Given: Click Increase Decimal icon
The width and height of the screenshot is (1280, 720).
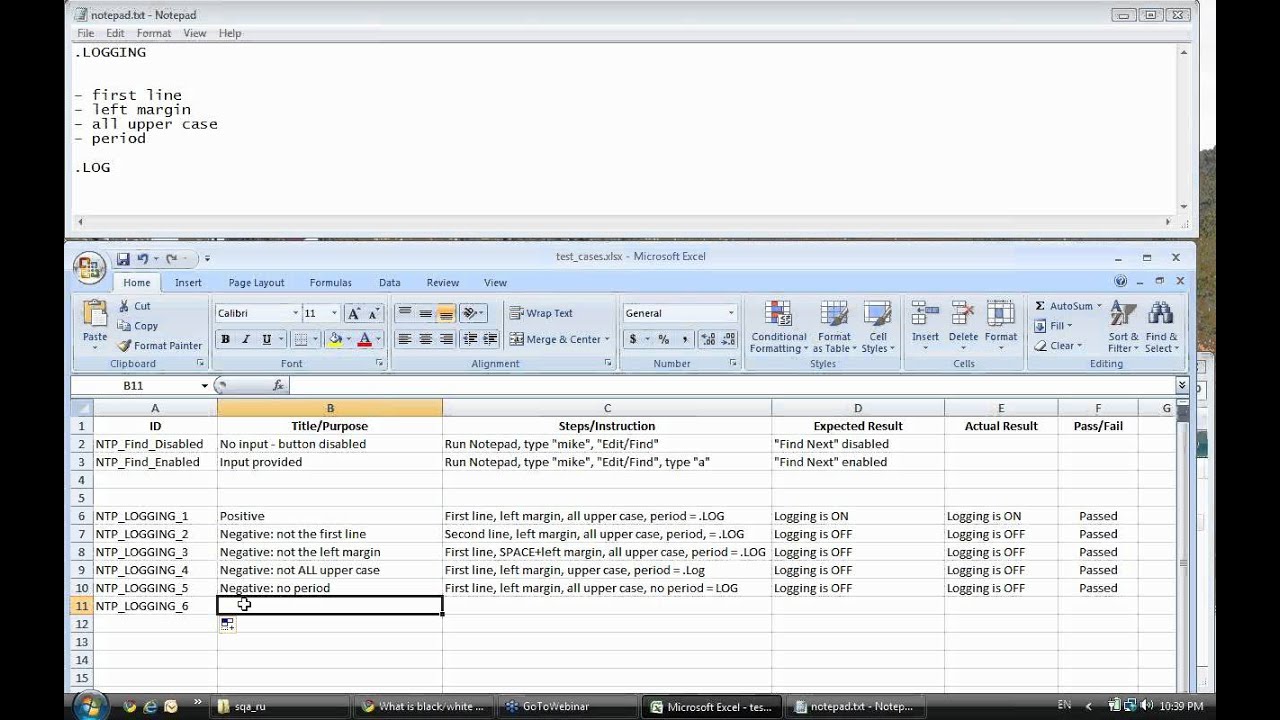Looking at the screenshot, I should tap(709, 340).
